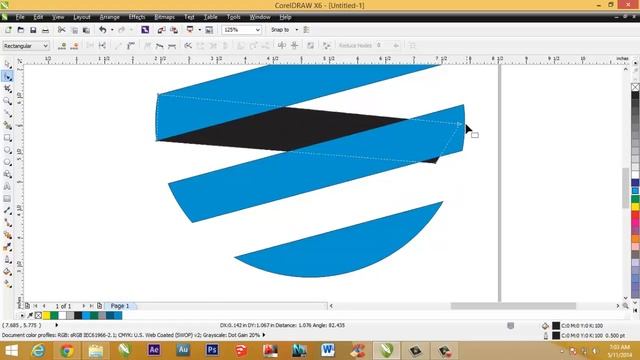Expand Application Launcher dropdown arrow

click(x=200, y=30)
